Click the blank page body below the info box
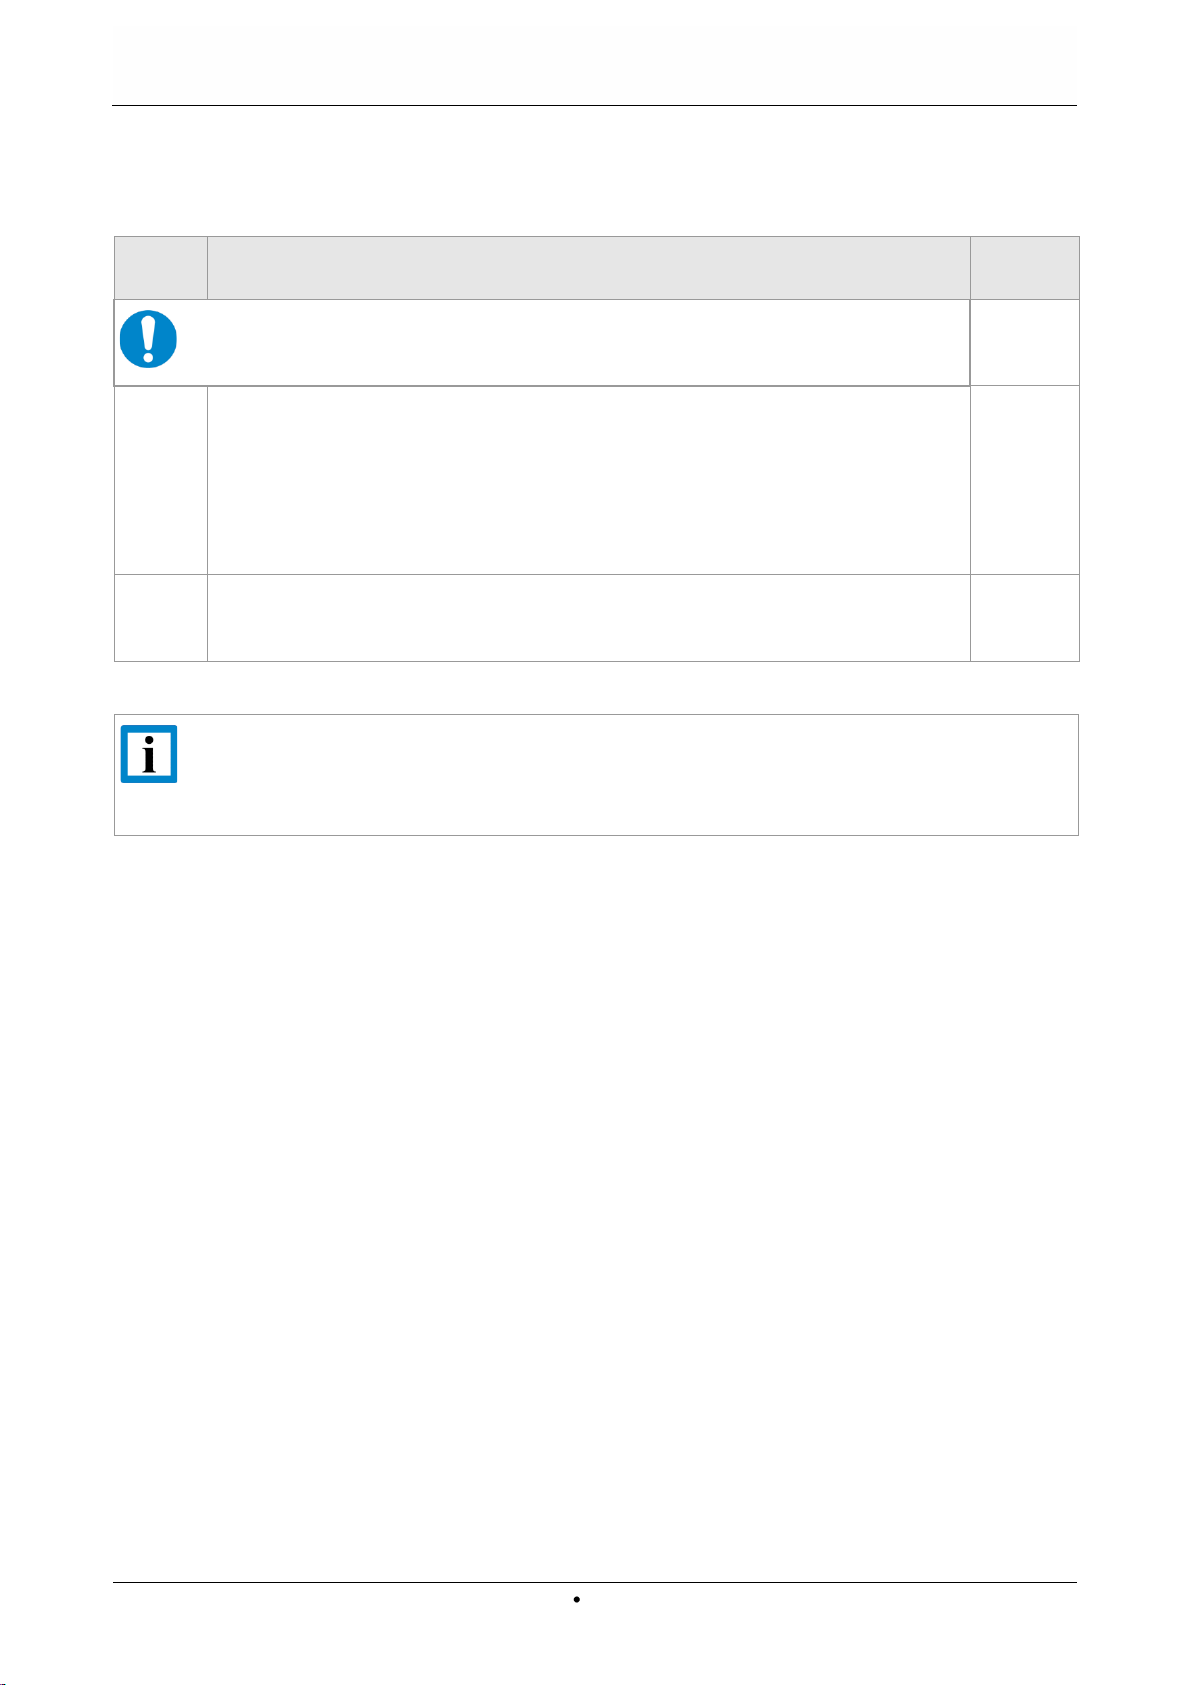Image resolution: width=1192 pixels, height=1685 pixels. click(594, 1200)
